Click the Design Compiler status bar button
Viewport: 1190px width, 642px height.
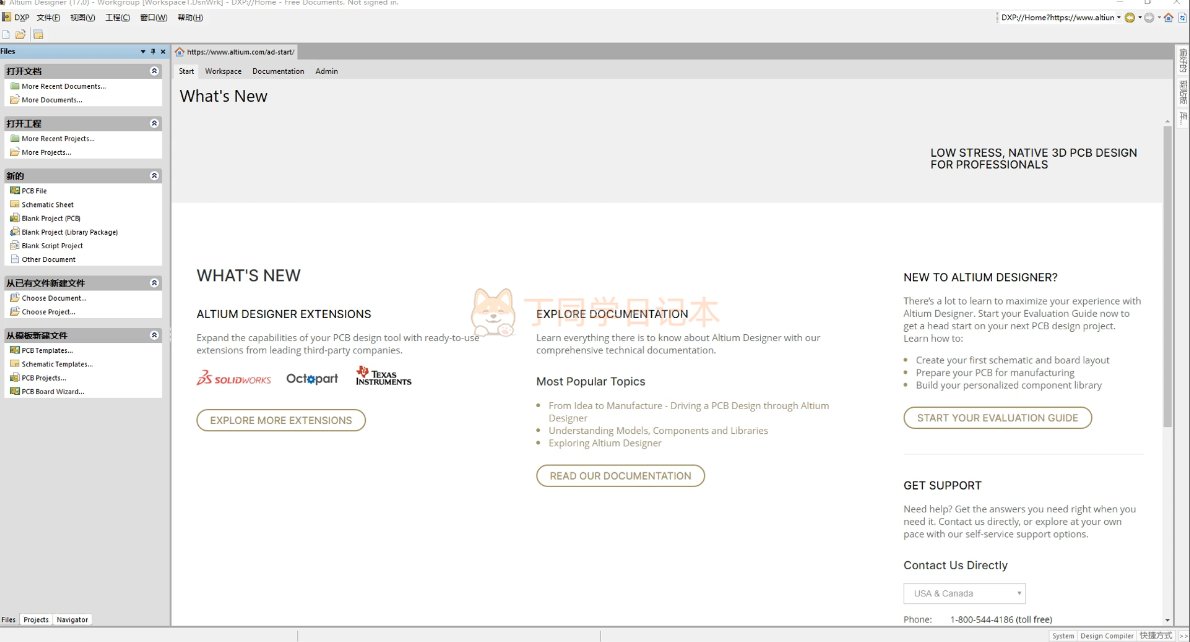tap(1107, 636)
